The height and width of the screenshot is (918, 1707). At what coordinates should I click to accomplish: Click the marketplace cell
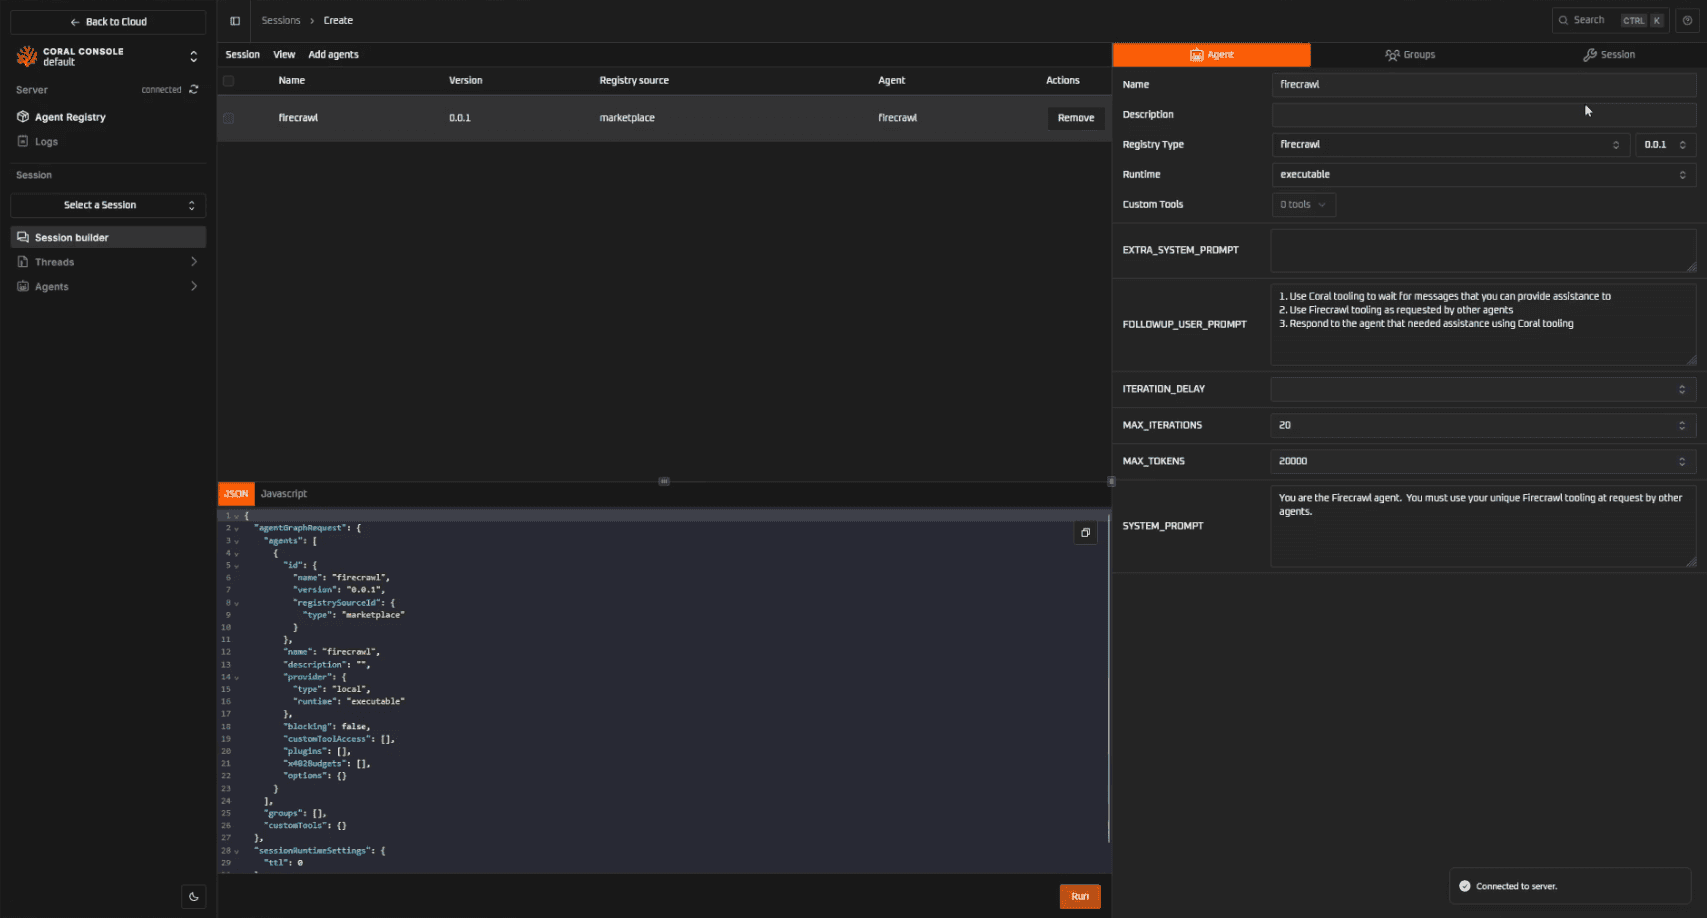click(627, 118)
